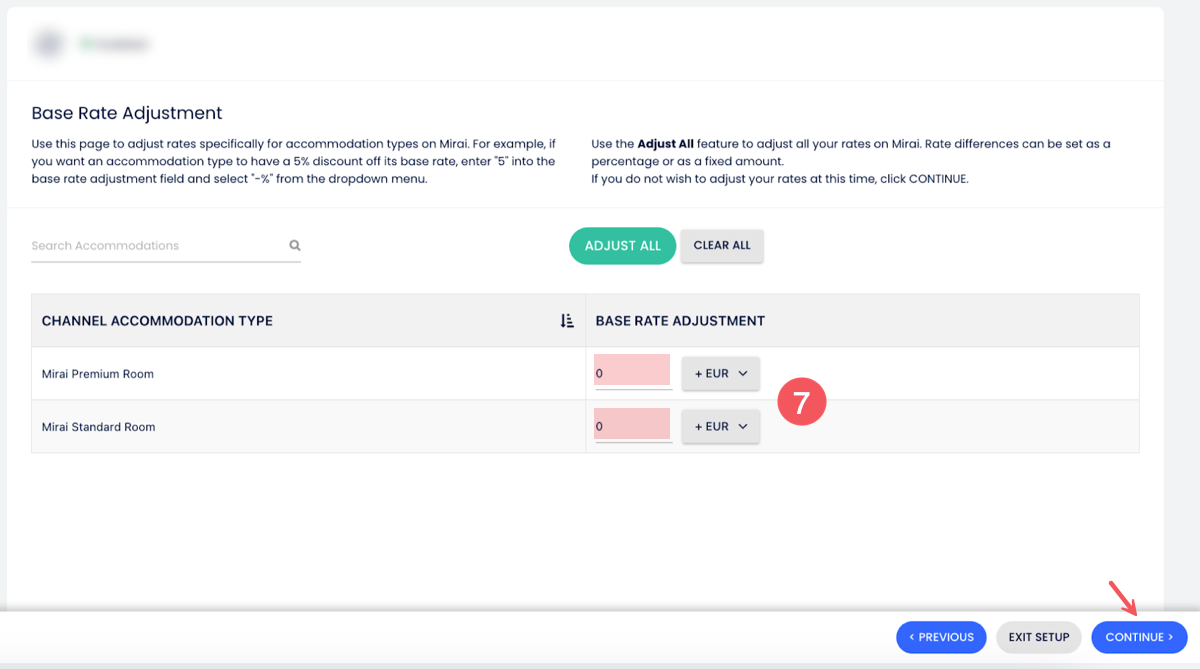Viewport: 1200px width, 669px height.
Task: Click the red arrow pointing to Continue
Action: (1123, 598)
